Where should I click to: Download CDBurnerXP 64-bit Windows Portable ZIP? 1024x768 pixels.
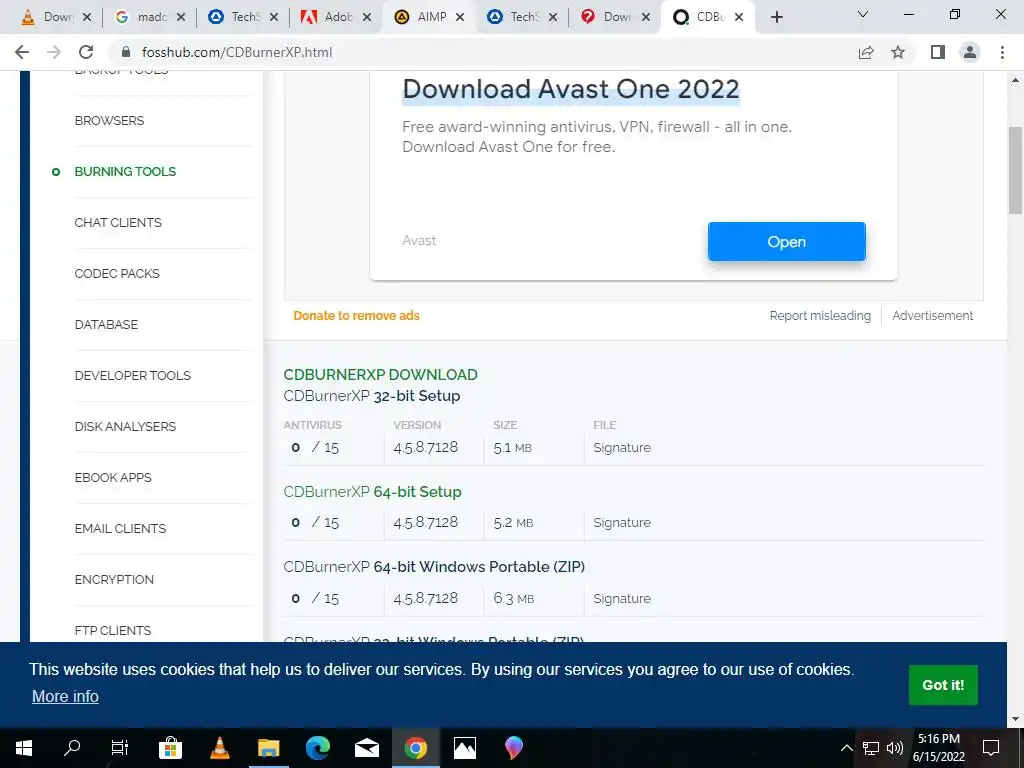[434, 567]
